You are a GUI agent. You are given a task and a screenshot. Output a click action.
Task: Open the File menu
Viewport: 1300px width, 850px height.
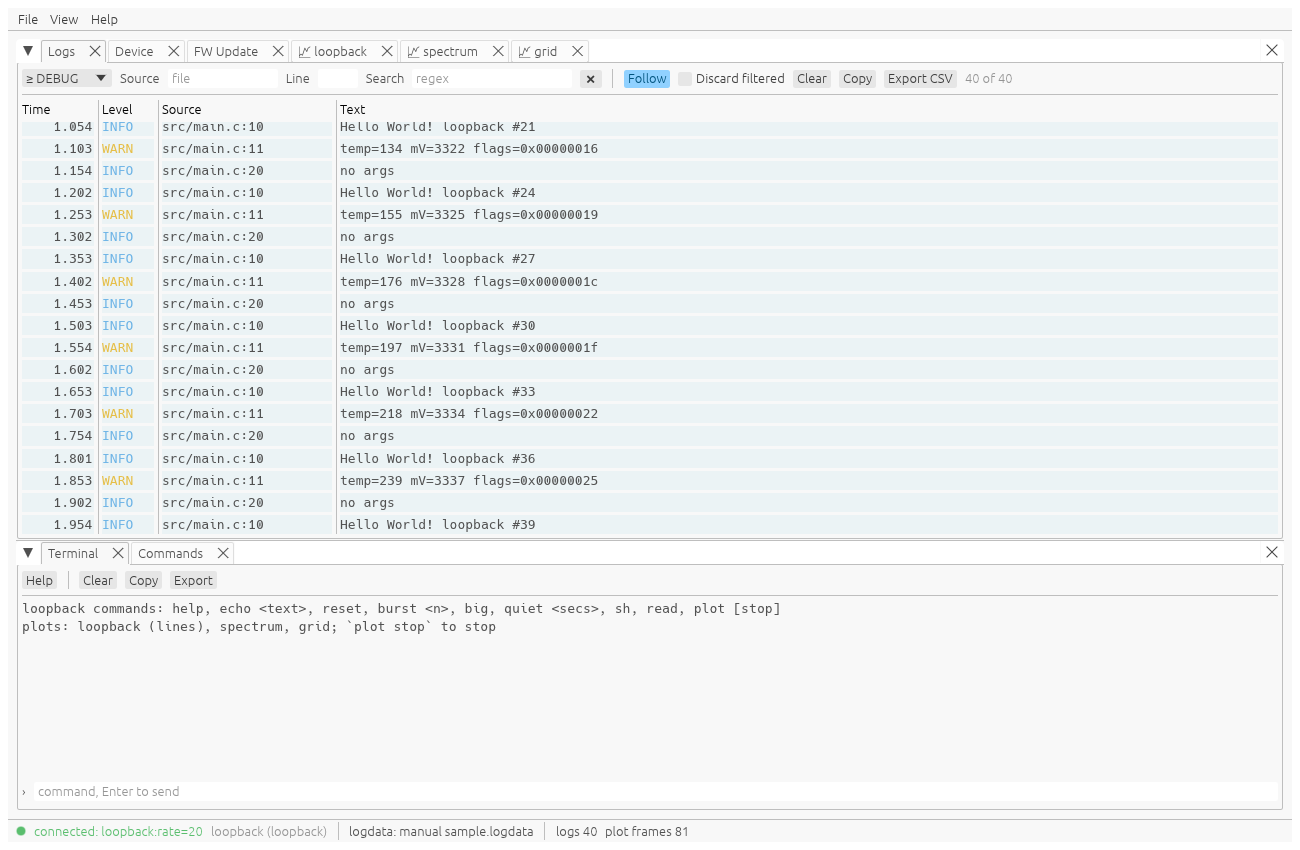coord(28,19)
